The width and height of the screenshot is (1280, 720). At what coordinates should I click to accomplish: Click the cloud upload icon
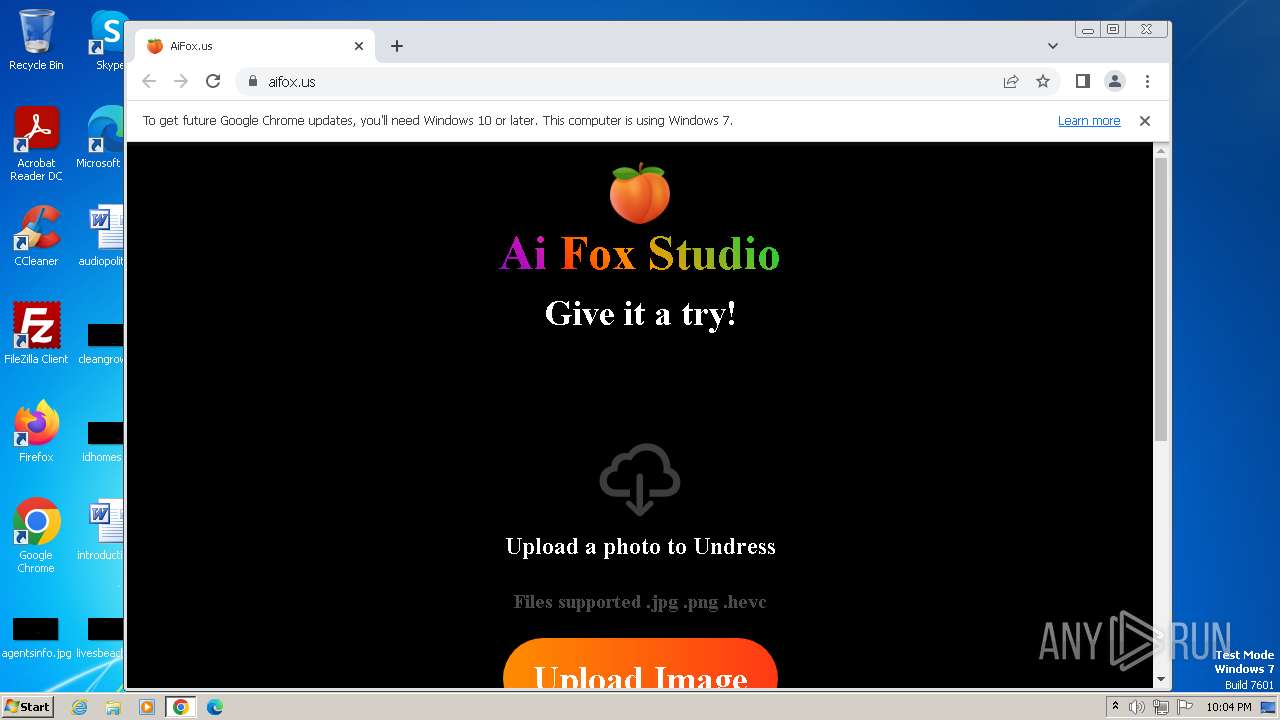click(640, 479)
